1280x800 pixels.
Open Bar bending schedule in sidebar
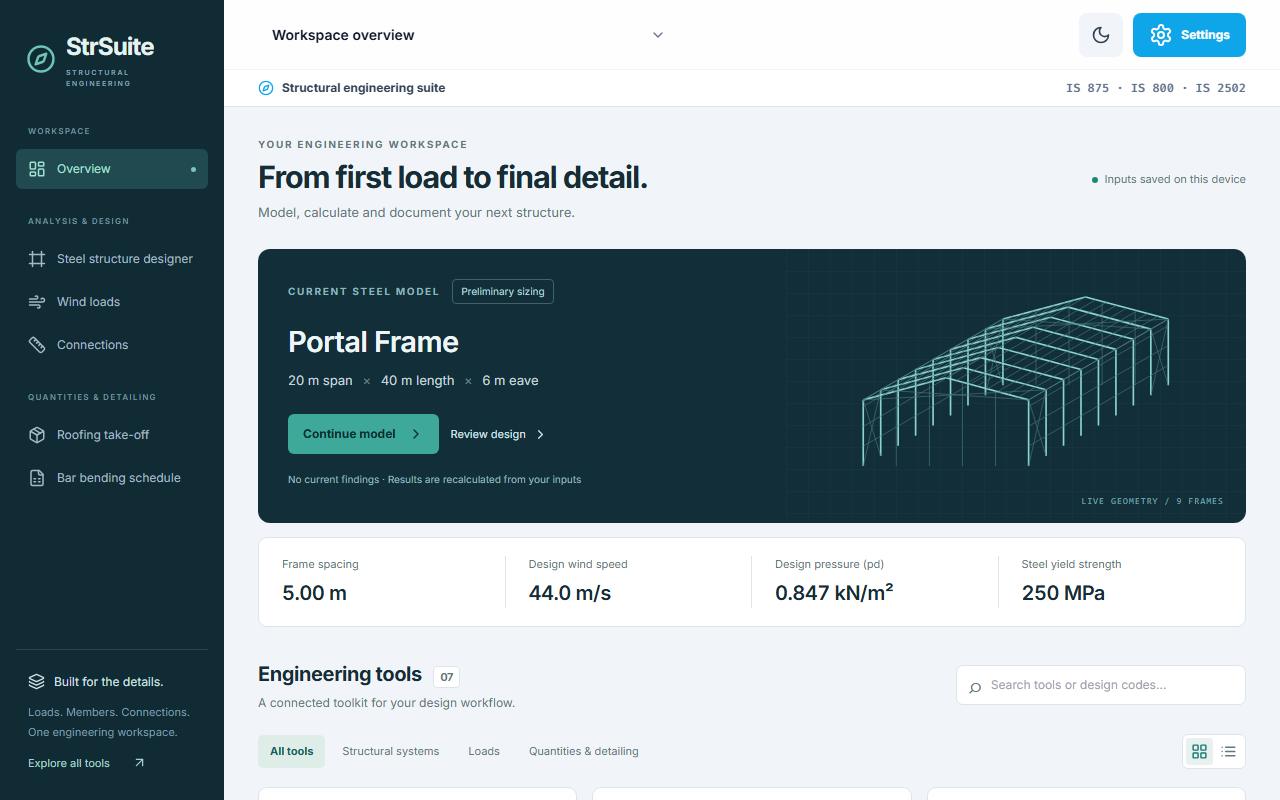112,478
